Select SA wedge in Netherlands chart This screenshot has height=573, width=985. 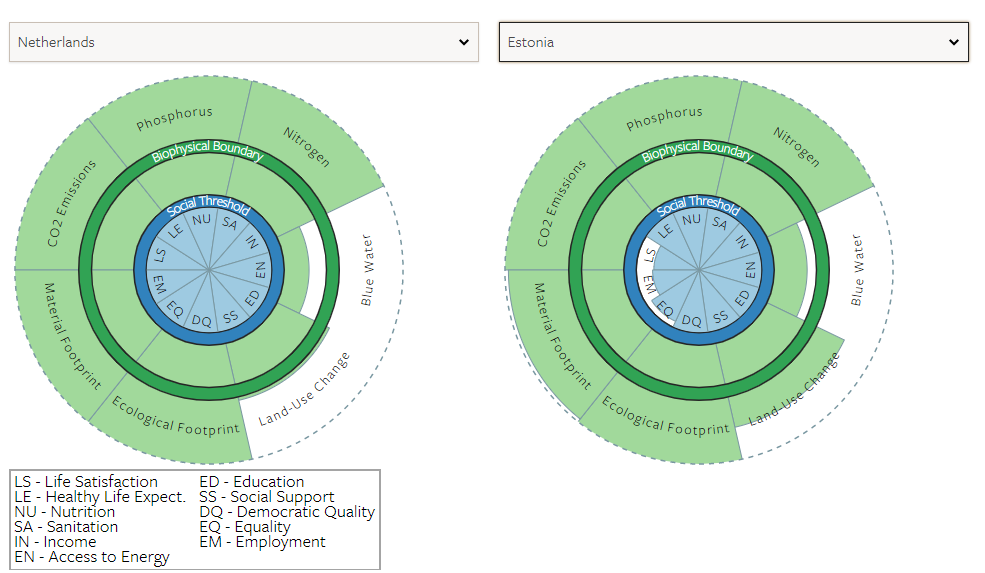[229, 223]
